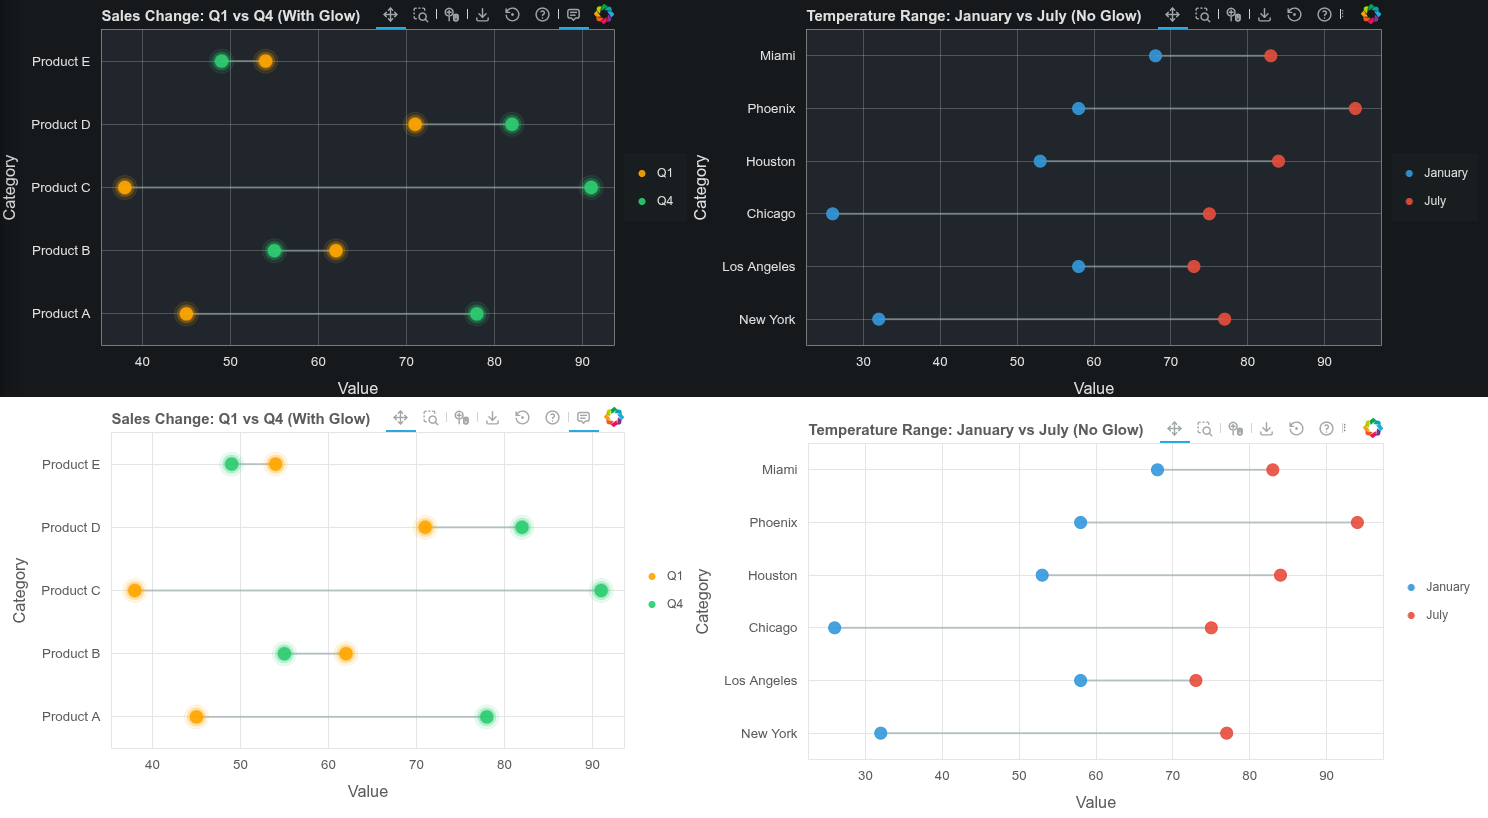
Task: Toggle Hover tool in dark Sales chart toolbar
Action: (574, 15)
